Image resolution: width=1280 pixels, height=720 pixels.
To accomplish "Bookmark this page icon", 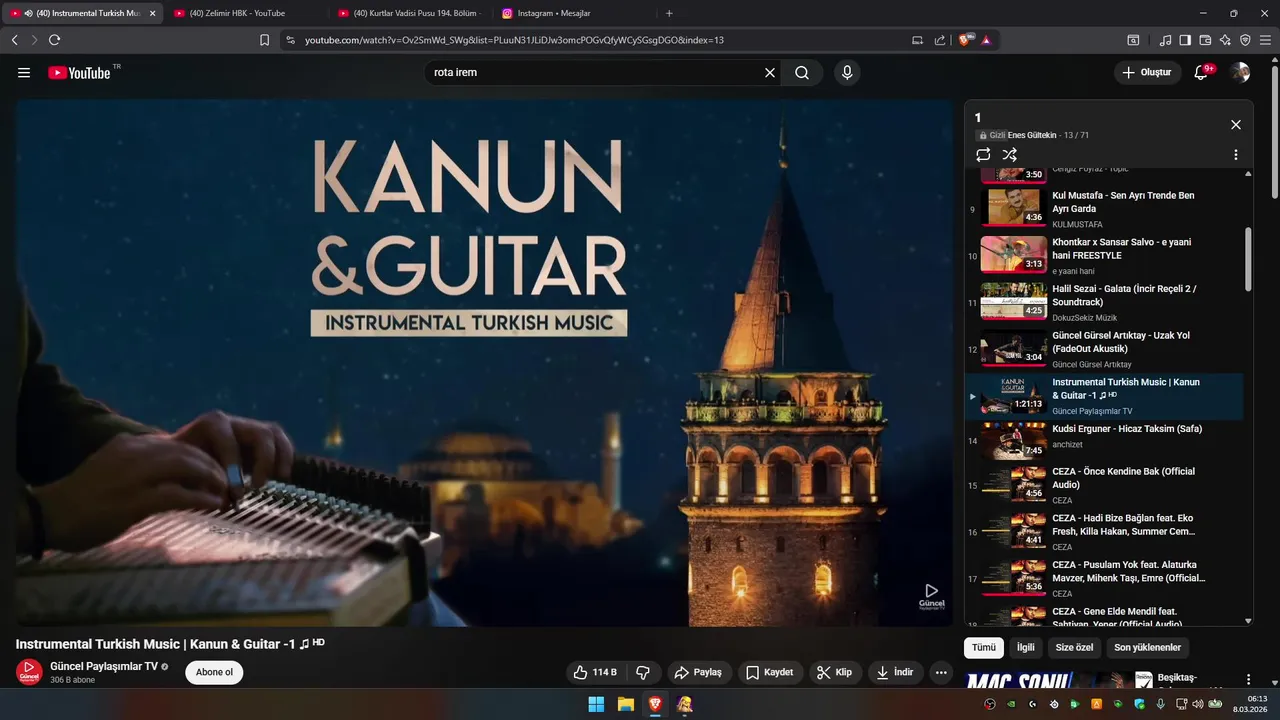I will [x=265, y=40].
